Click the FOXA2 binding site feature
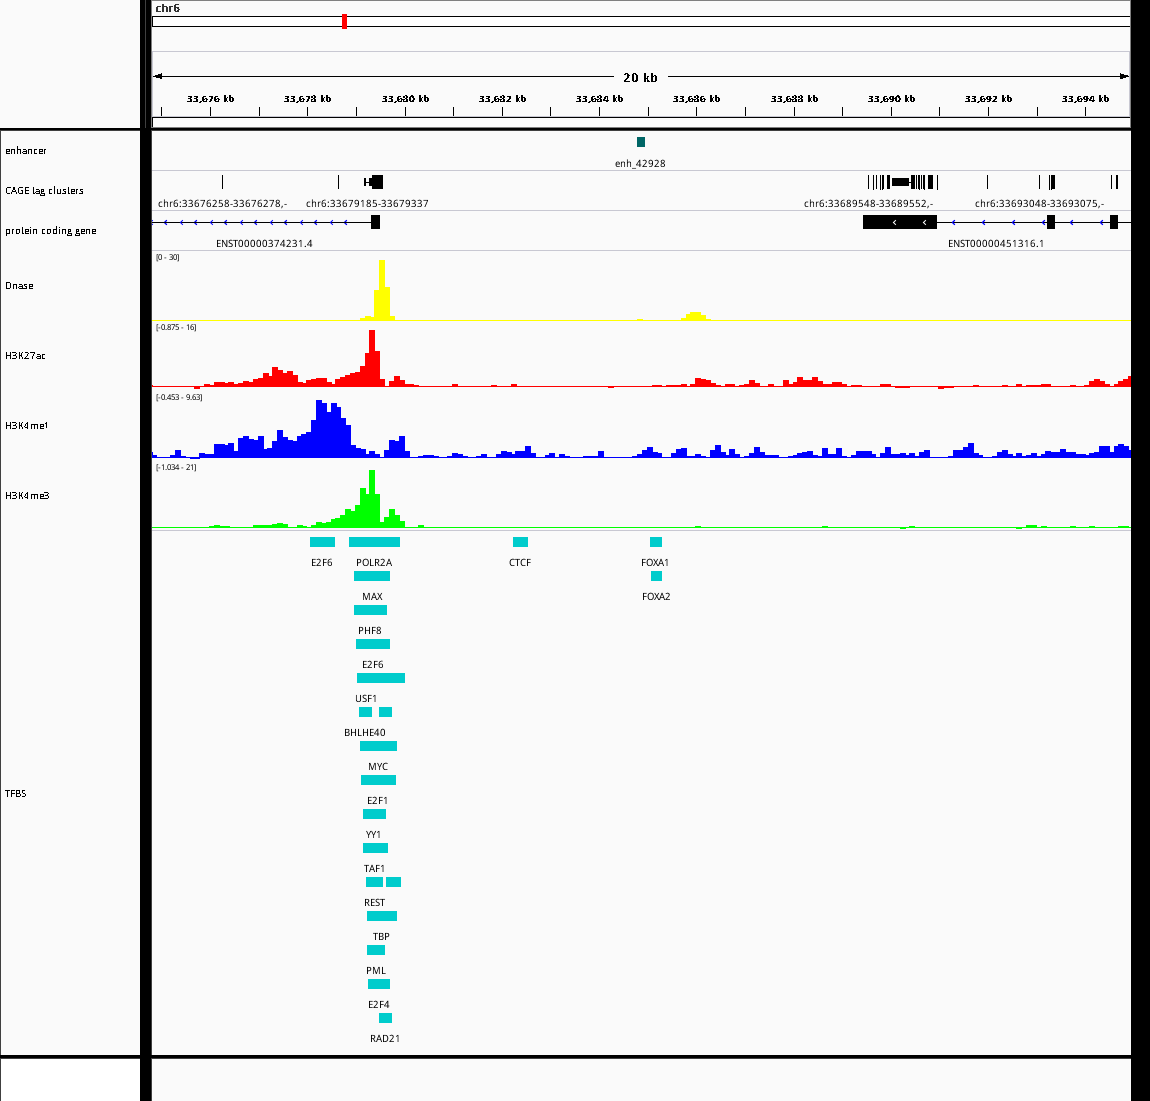1150x1101 pixels. coord(656,576)
